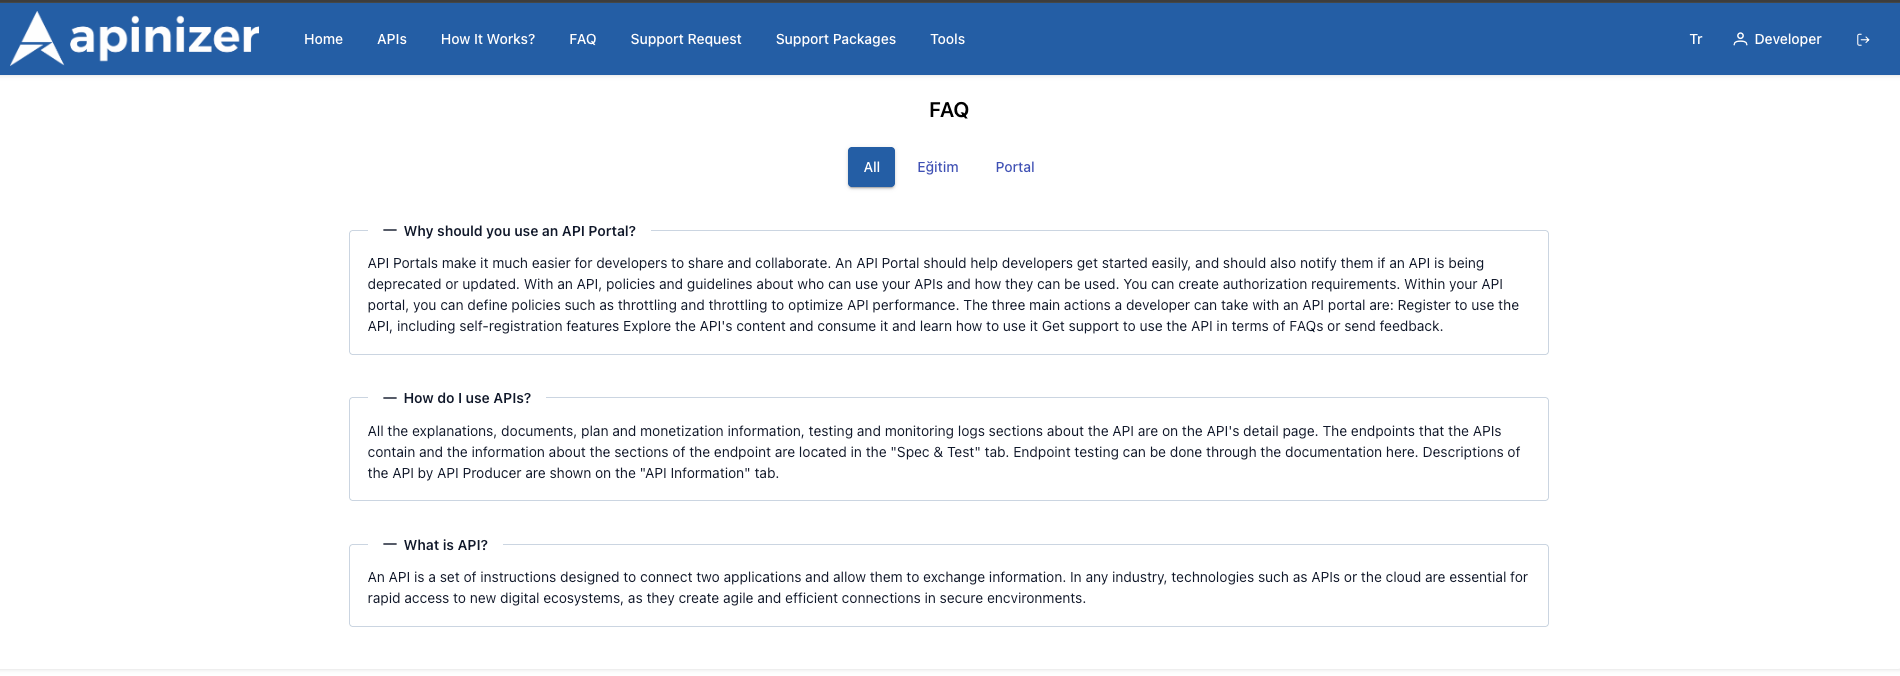Click the 'What is API?' question title

445,545
